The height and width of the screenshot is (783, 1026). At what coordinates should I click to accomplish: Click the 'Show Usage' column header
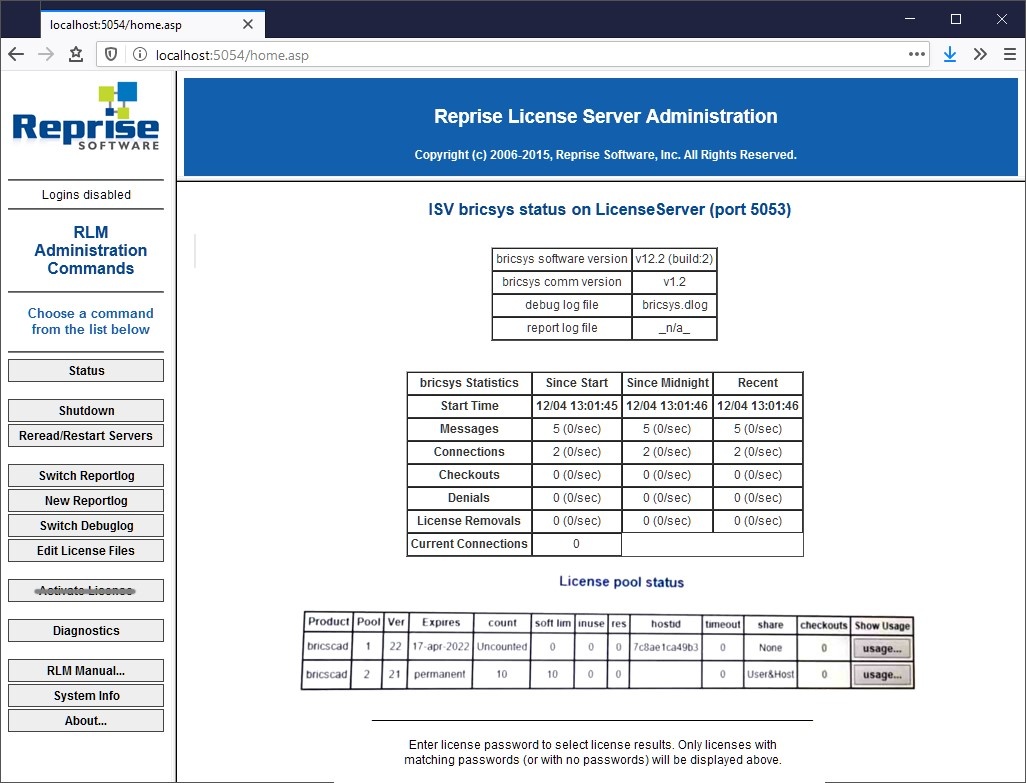coord(882,625)
